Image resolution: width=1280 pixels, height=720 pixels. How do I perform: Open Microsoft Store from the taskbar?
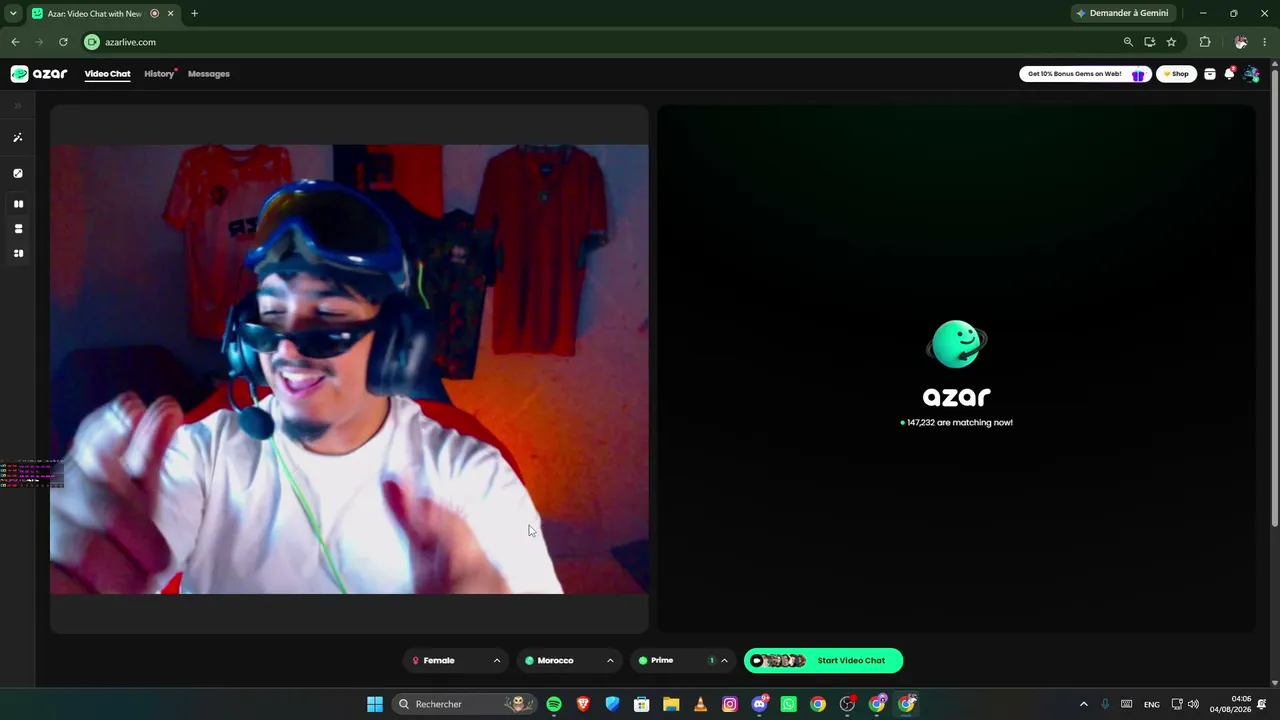642,704
